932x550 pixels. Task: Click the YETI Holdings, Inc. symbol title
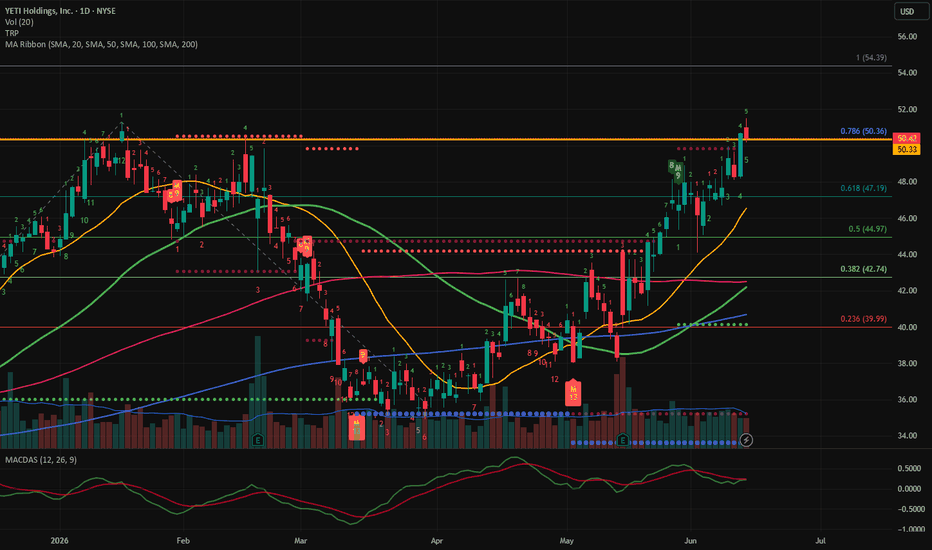(x=60, y=11)
